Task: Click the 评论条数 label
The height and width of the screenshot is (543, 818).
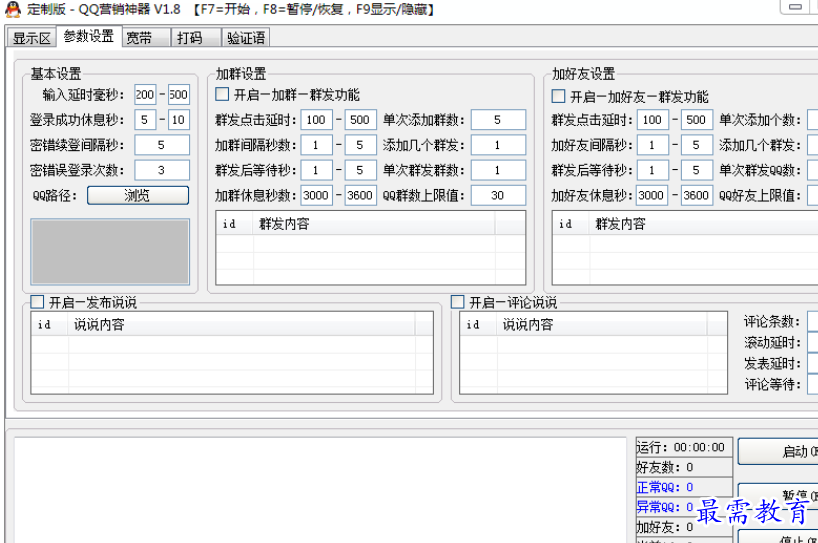Action: point(772,321)
